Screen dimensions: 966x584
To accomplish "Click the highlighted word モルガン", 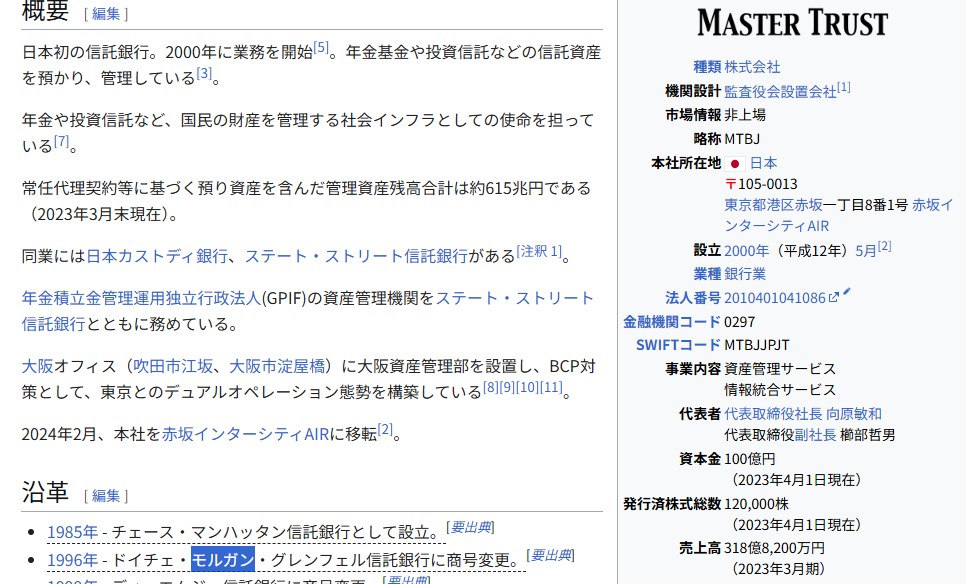I will point(223,560).
